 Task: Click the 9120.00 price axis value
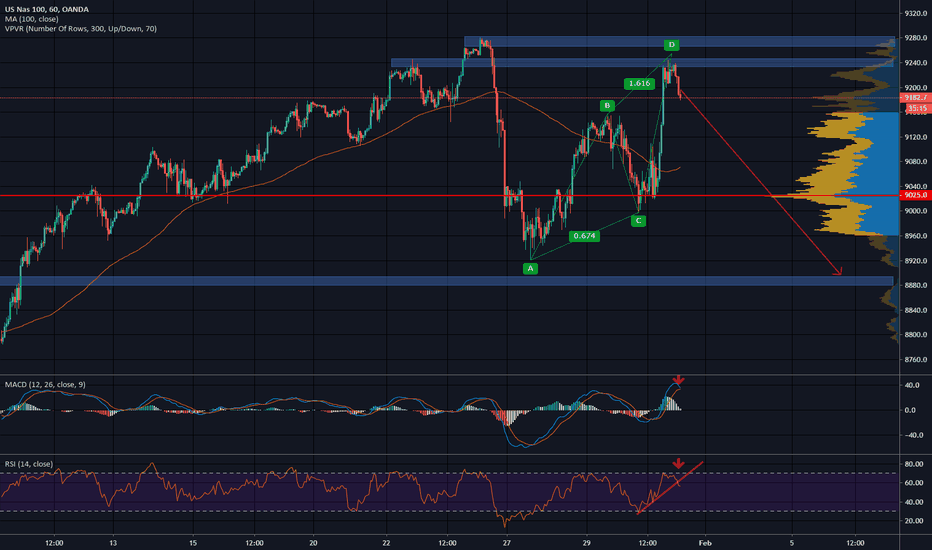(x=916, y=137)
